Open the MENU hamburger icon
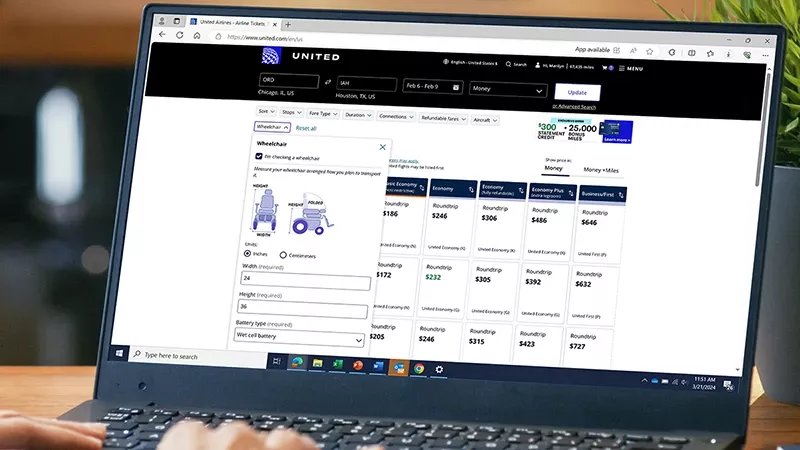The image size is (800, 450). 621,68
